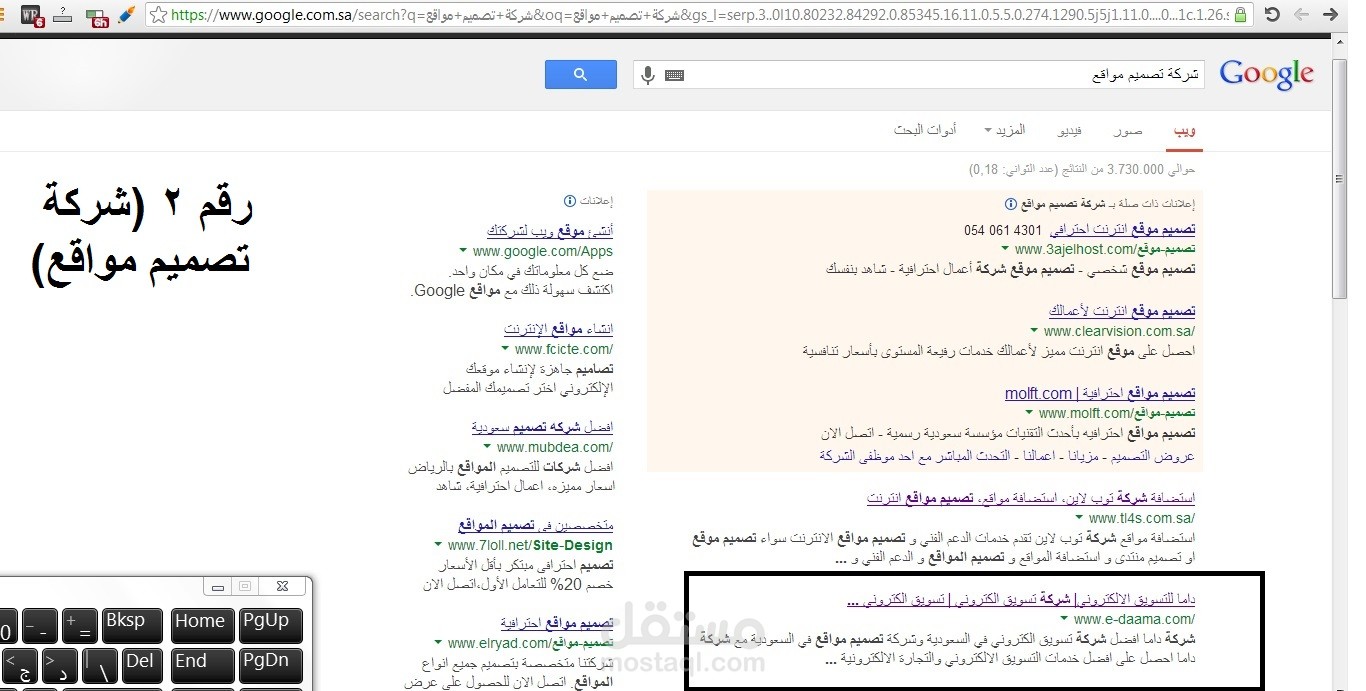The height and width of the screenshot is (691, 1366).
Task: Expand arrow next to www.clearvision.com.sa URL
Action: coord(1033,332)
